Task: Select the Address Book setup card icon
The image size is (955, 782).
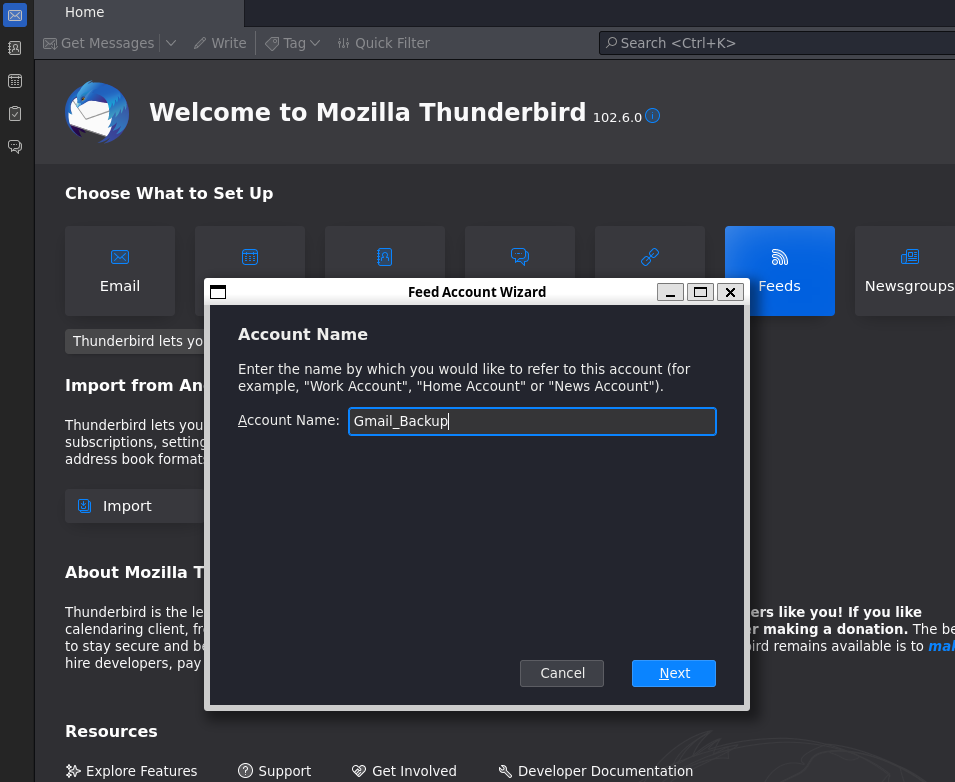Action: click(x=384, y=257)
